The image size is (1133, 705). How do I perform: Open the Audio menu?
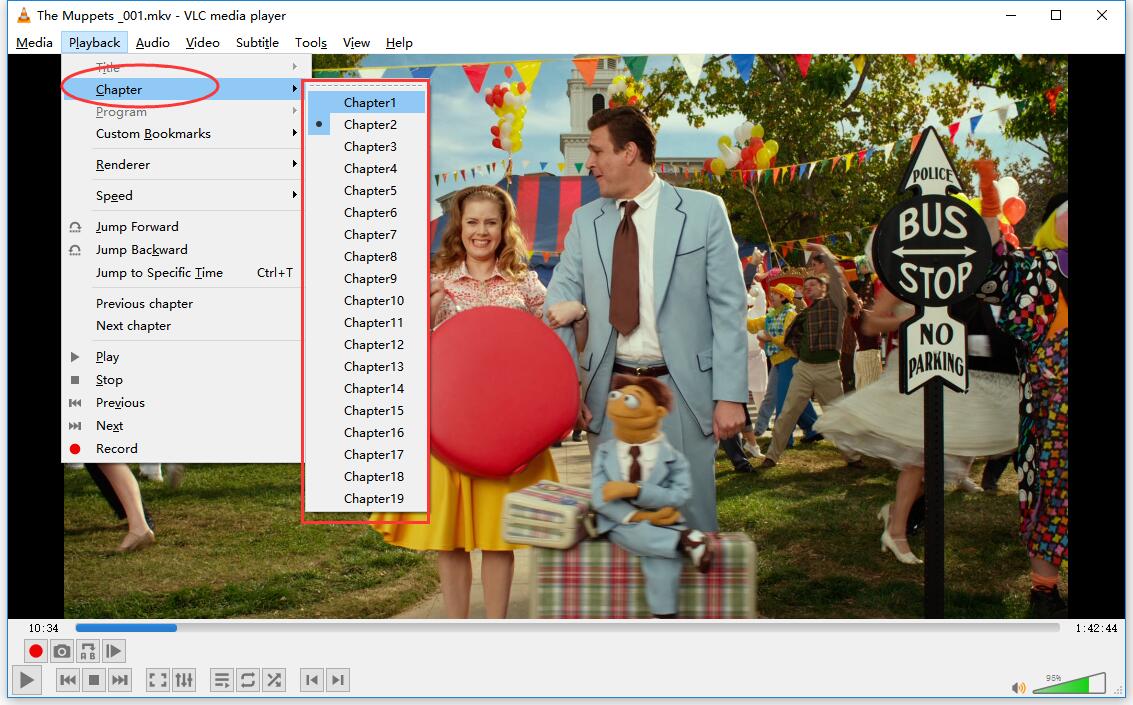152,43
